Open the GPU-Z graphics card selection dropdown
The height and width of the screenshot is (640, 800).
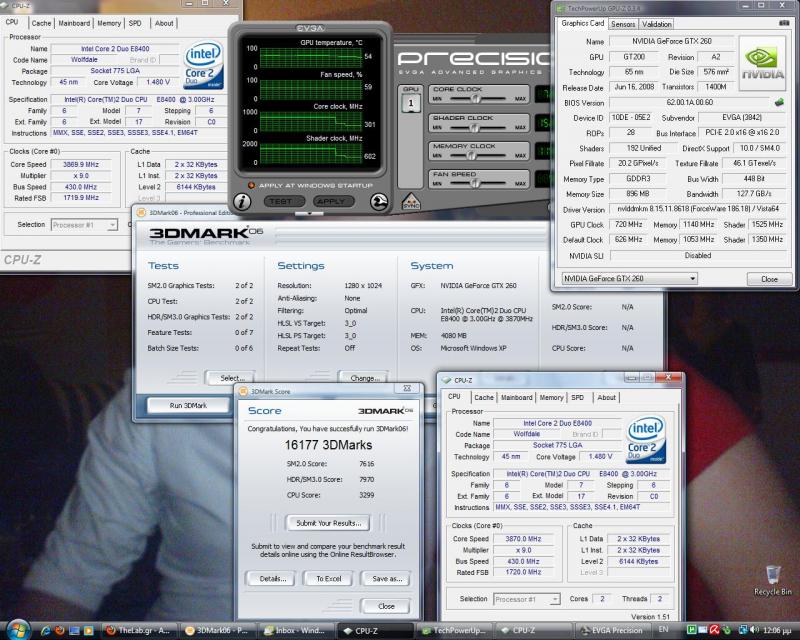point(629,279)
